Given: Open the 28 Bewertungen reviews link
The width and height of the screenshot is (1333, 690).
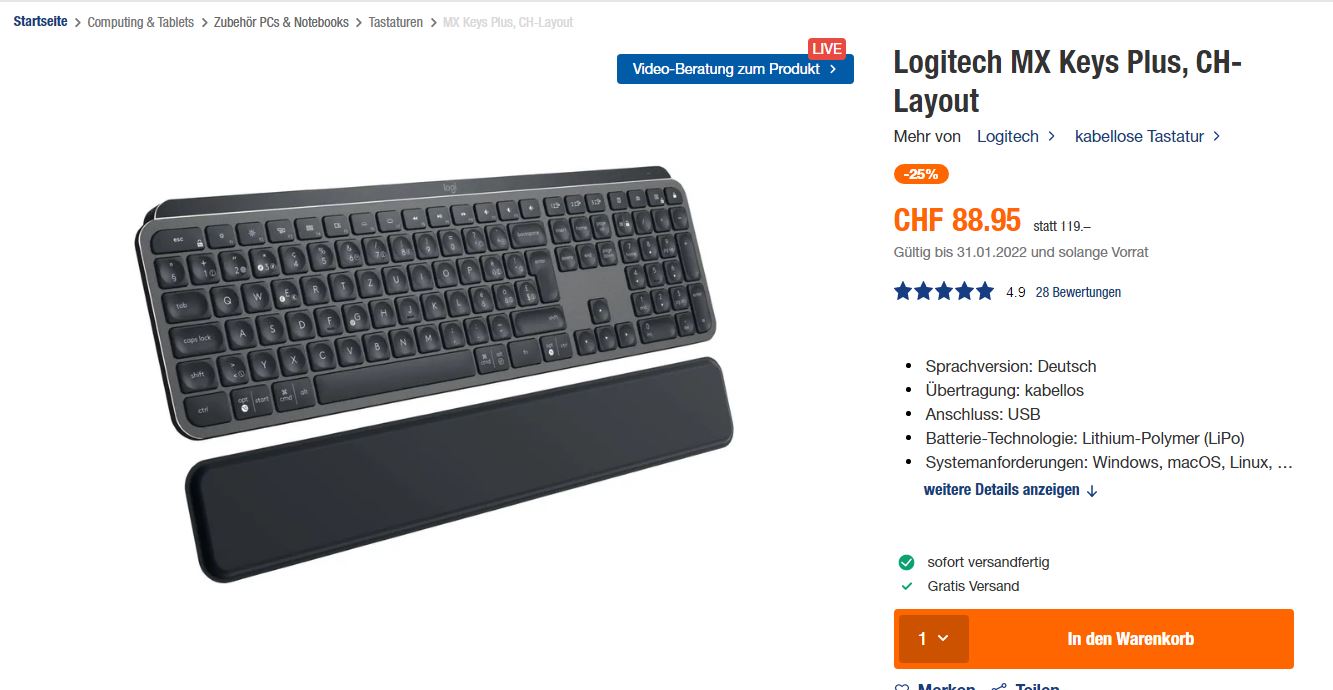Looking at the screenshot, I should 1078,292.
